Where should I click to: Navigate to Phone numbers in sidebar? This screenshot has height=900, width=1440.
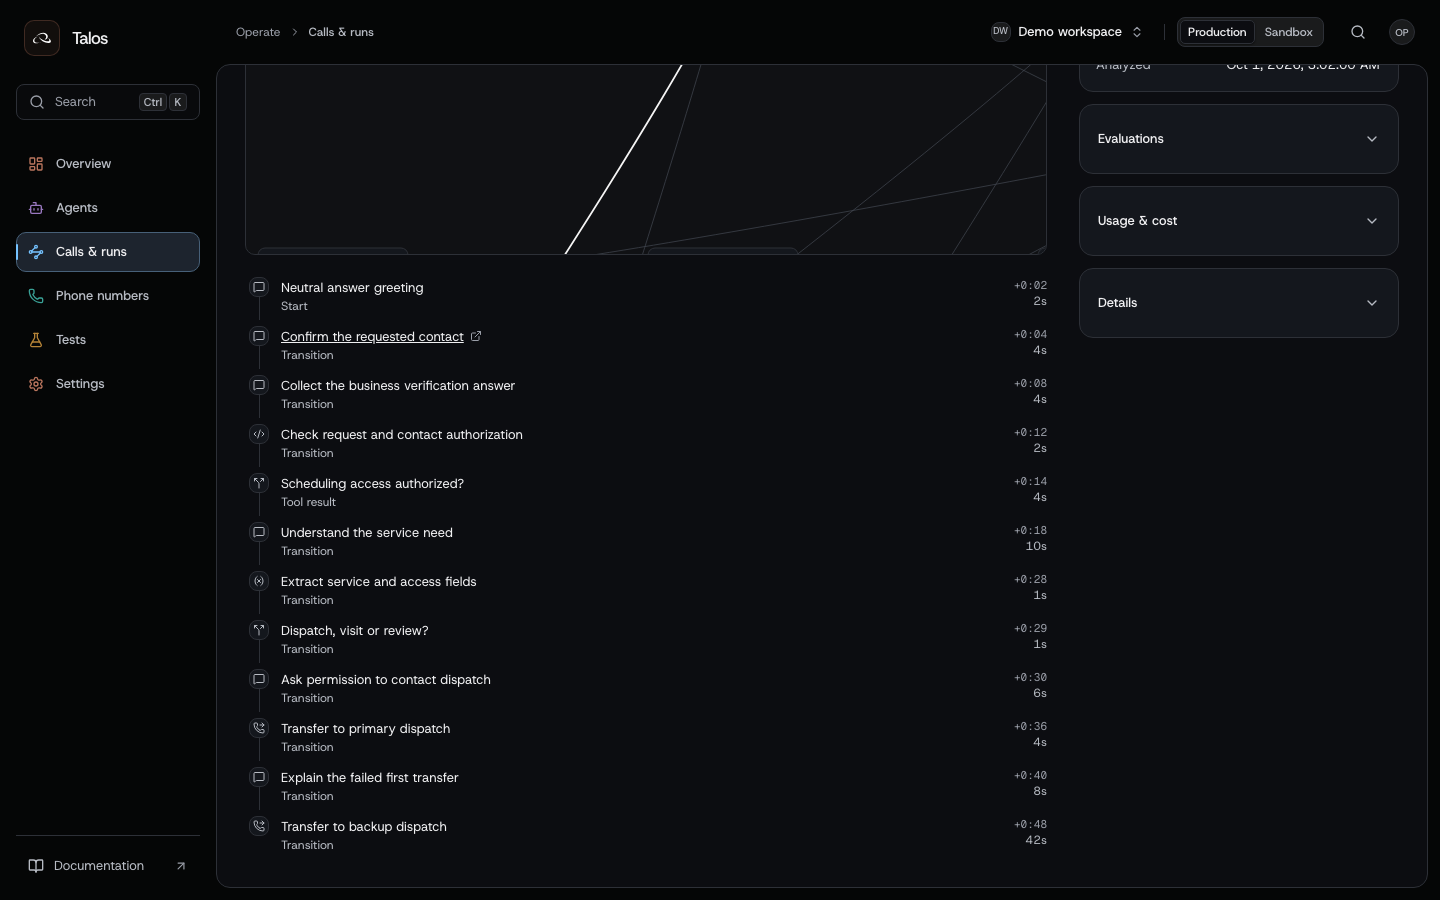click(x=108, y=296)
